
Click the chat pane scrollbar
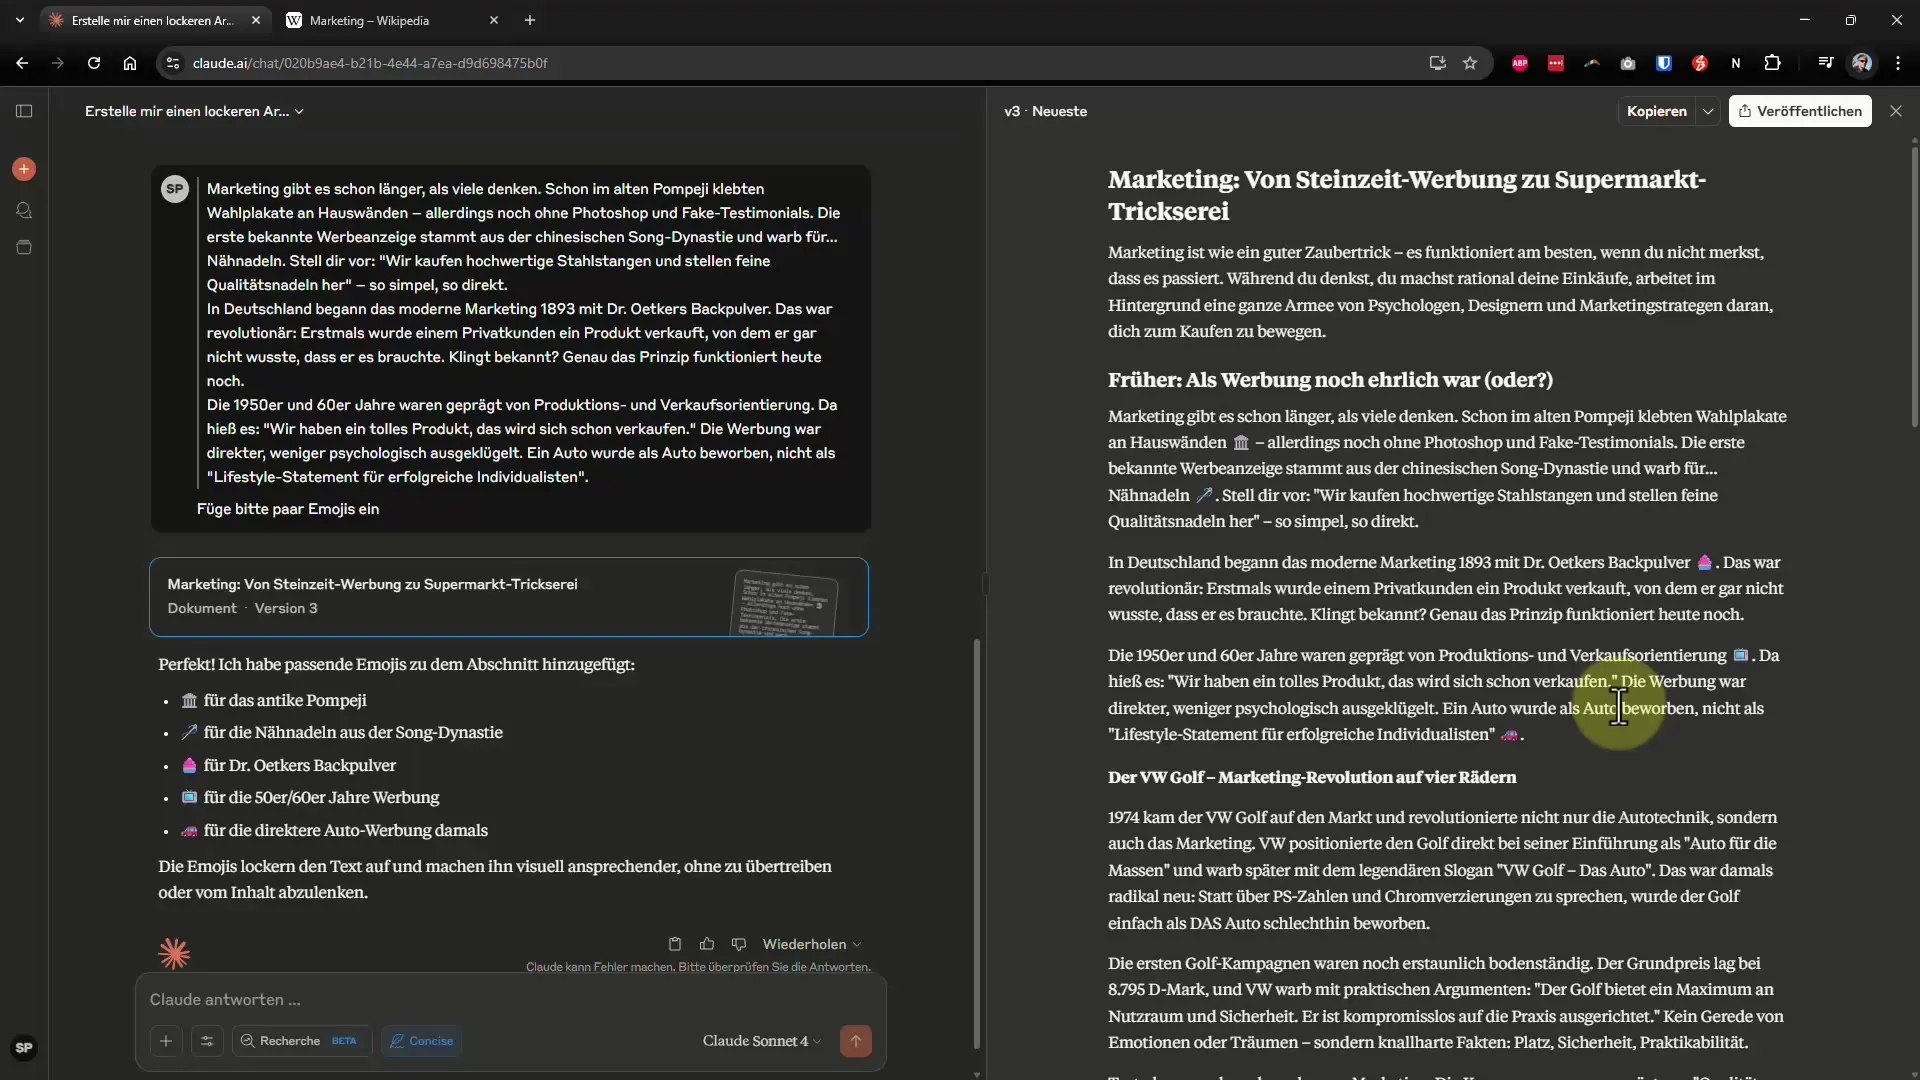click(x=976, y=843)
